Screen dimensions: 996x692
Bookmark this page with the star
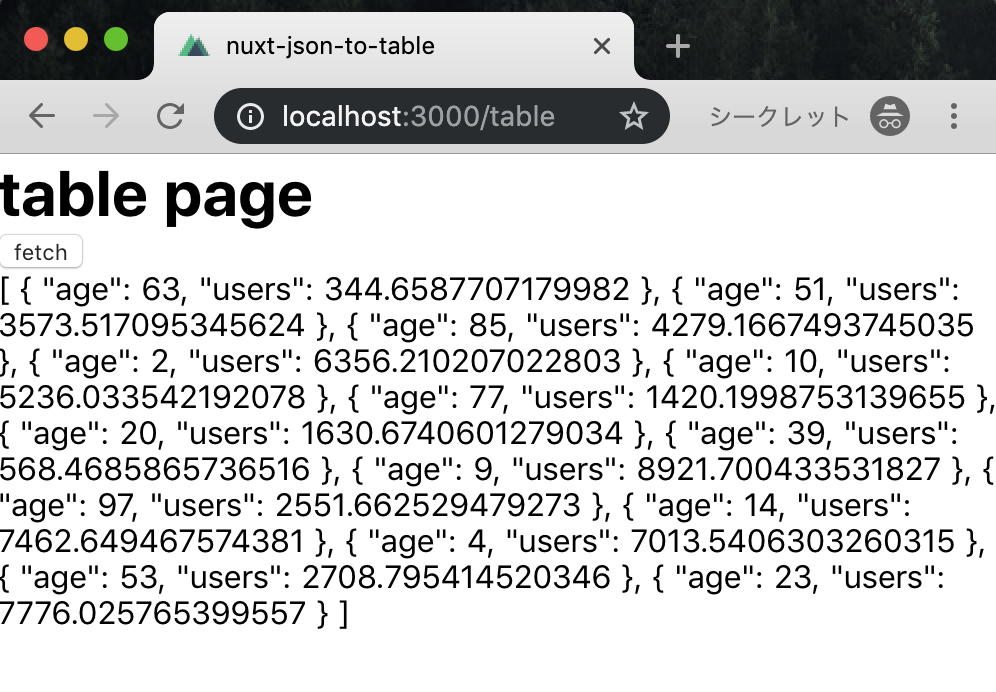tap(634, 117)
